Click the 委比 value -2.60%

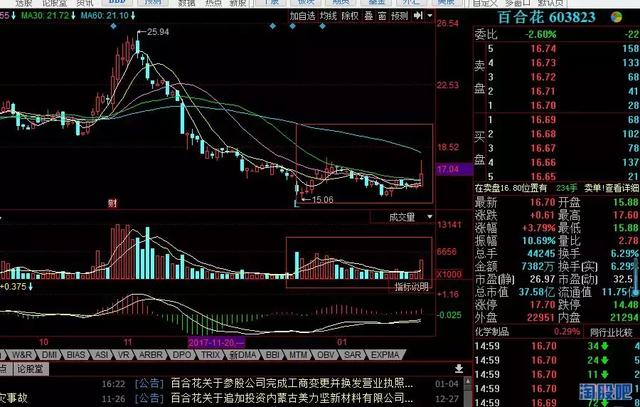click(540, 34)
